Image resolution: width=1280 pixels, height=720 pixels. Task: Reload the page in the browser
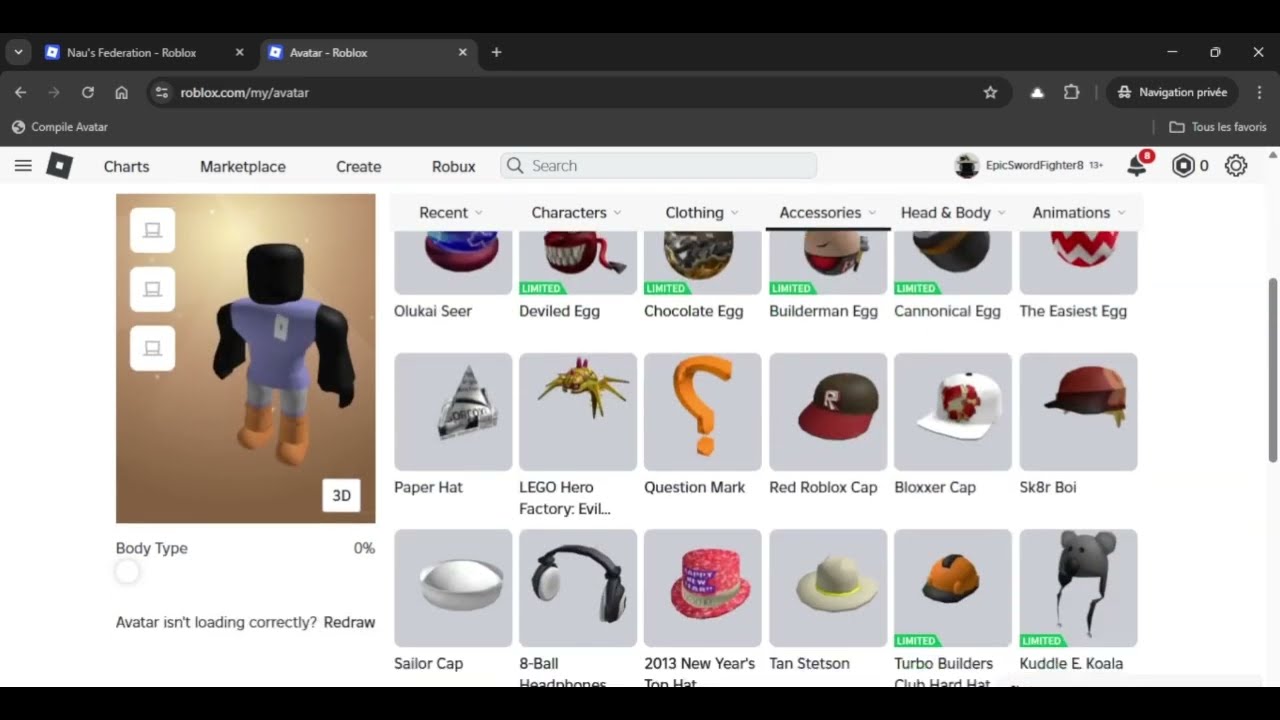tap(88, 92)
